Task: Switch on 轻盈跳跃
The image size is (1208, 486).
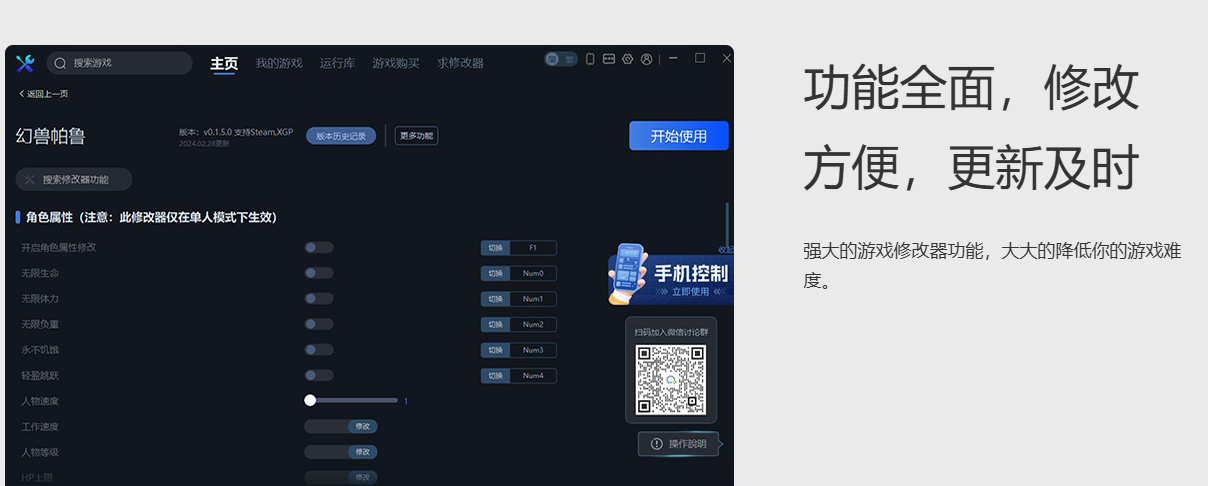Action: click(x=319, y=375)
